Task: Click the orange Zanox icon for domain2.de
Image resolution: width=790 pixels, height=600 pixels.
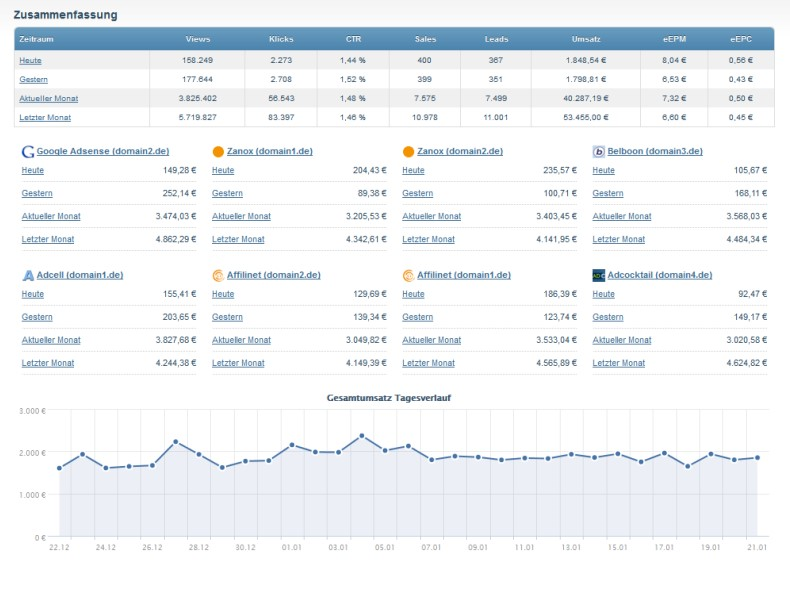Action: click(x=408, y=152)
